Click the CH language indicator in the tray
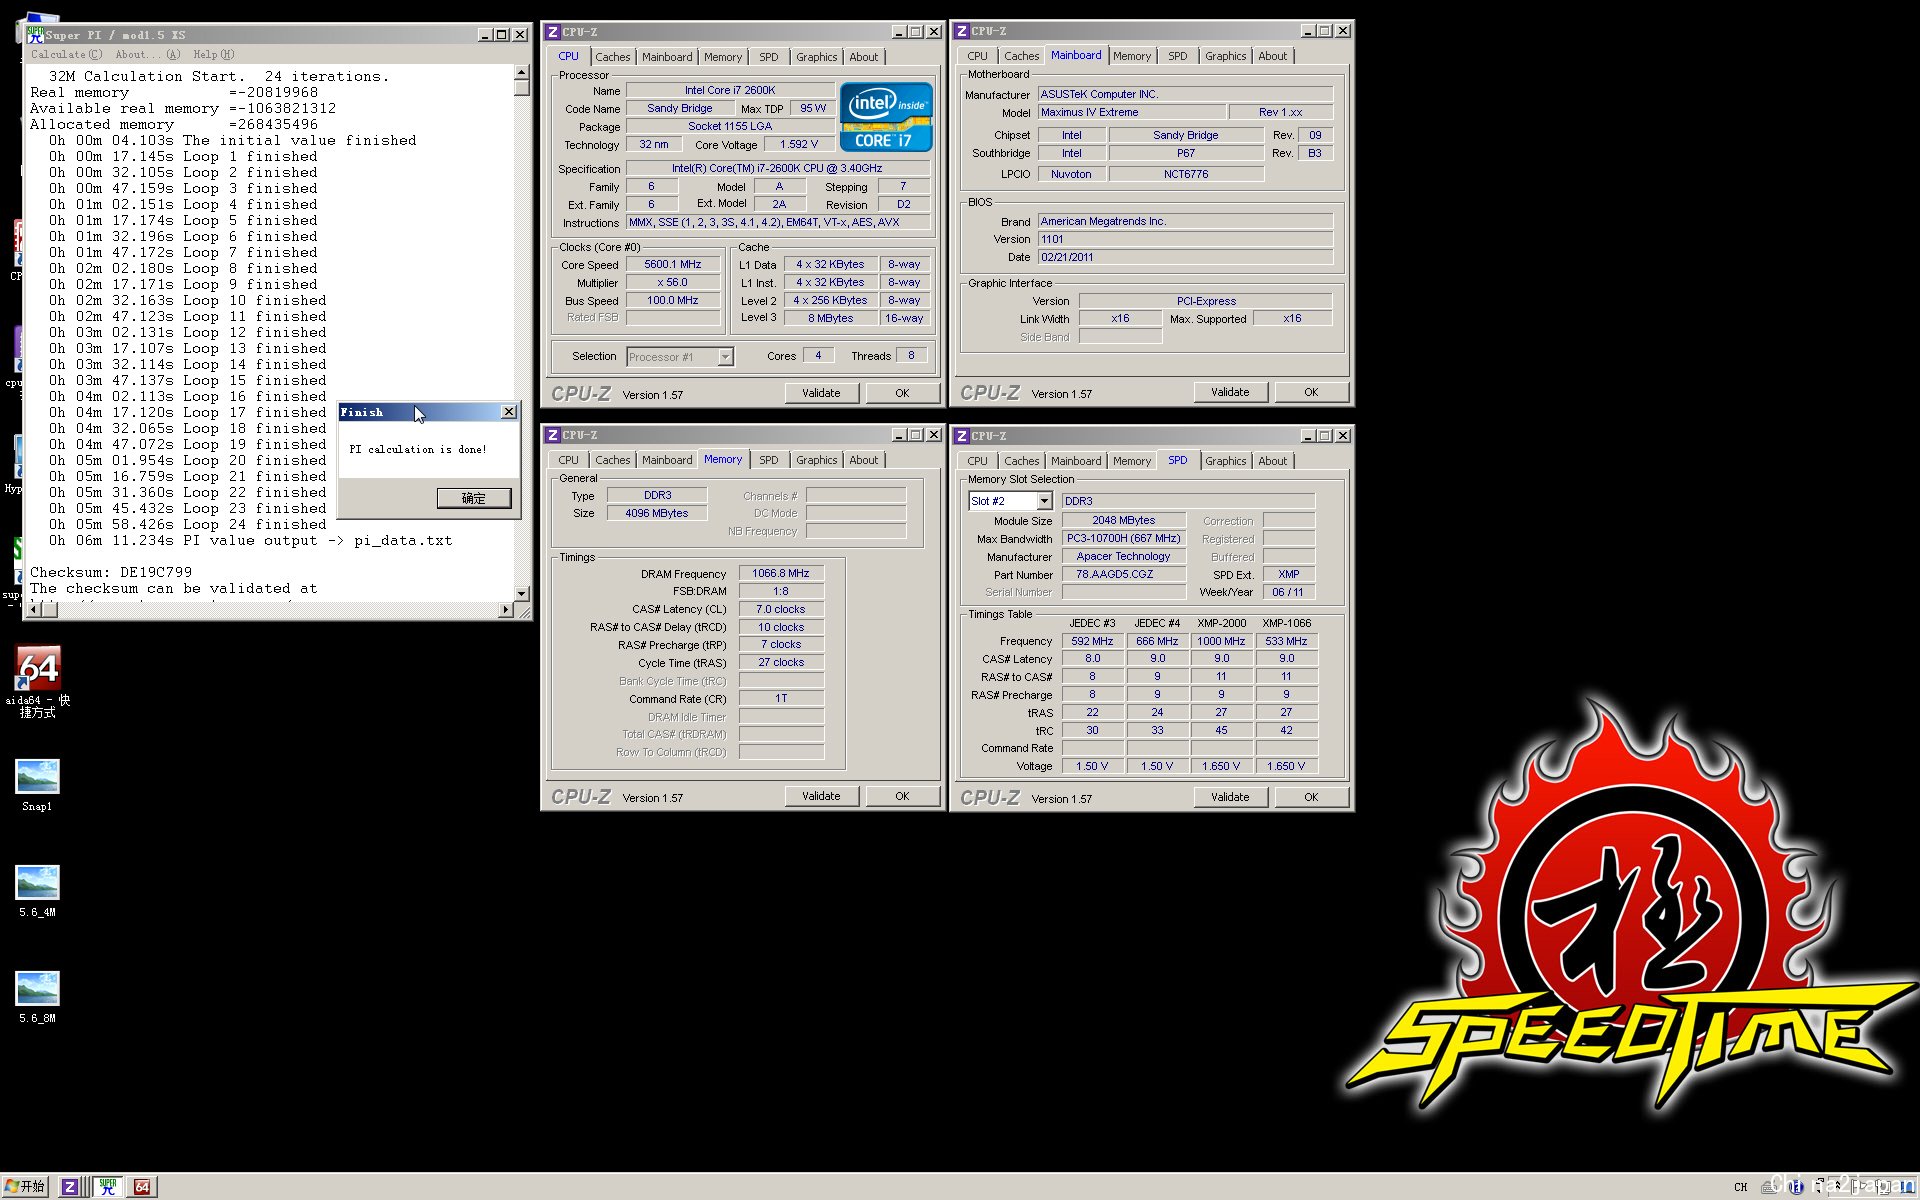The height and width of the screenshot is (1200, 1920). click(x=1741, y=1187)
